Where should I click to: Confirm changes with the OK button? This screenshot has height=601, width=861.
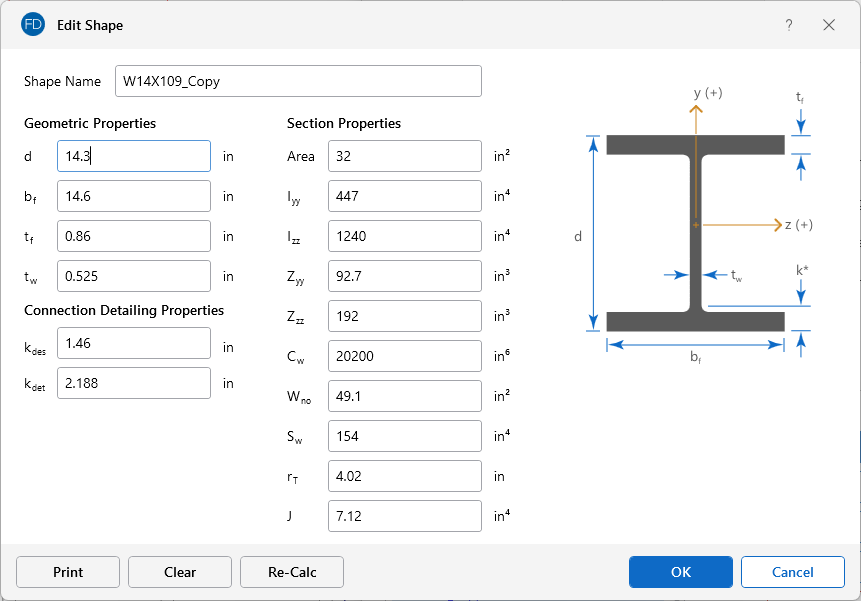[680, 572]
